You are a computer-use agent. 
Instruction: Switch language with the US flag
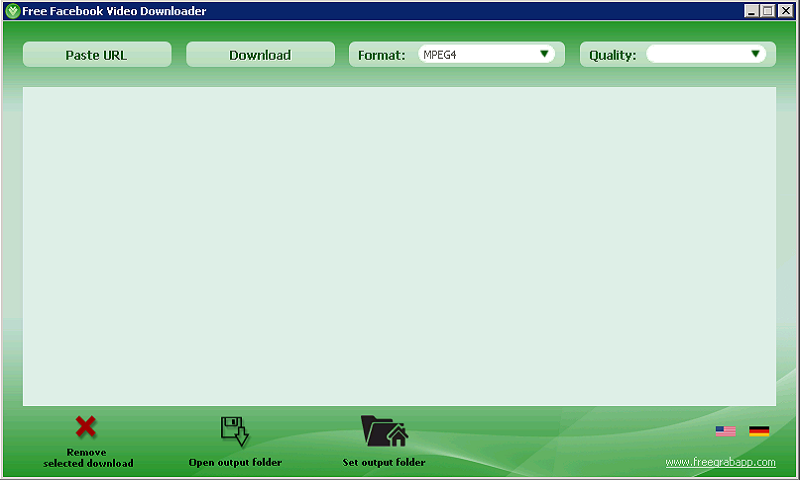click(x=725, y=431)
